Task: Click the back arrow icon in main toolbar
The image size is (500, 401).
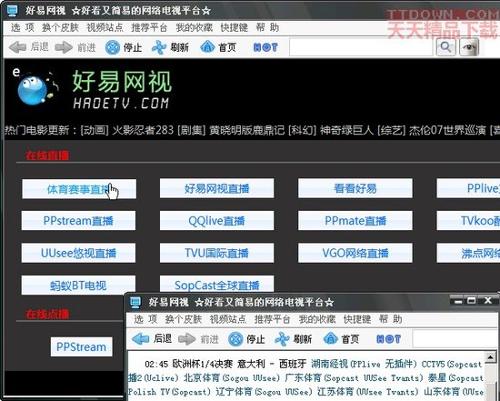Action: [x=18, y=47]
